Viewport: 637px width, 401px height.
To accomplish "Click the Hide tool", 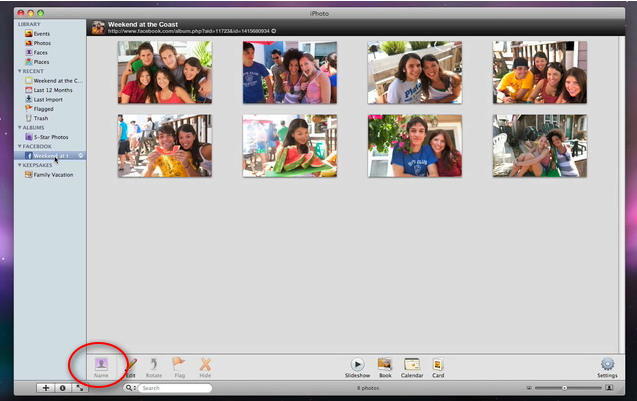I will point(205,368).
